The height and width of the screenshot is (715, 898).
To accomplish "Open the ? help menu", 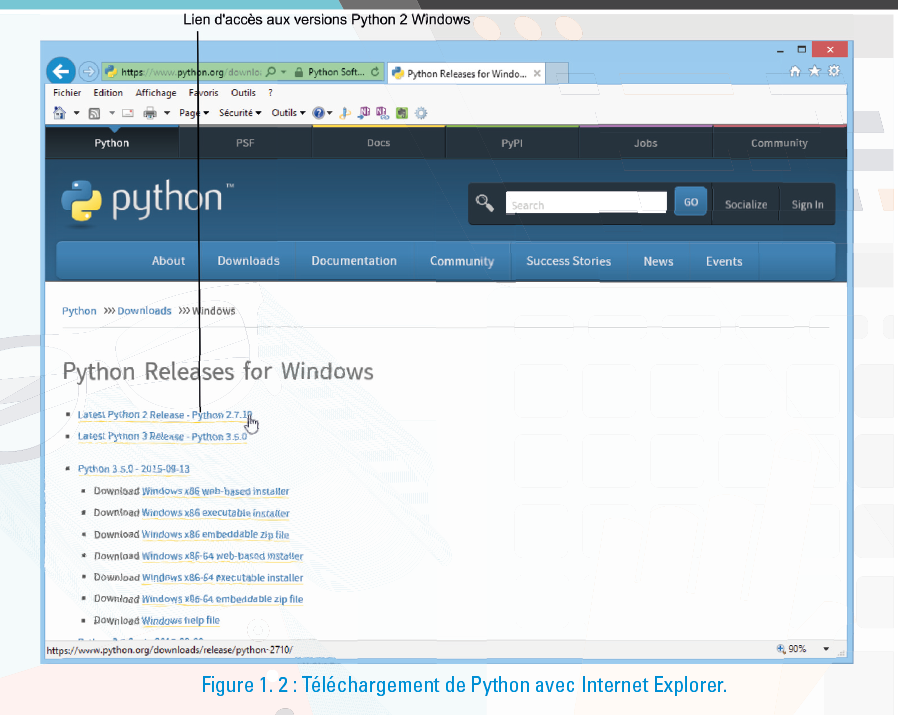I will (x=270, y=93).
